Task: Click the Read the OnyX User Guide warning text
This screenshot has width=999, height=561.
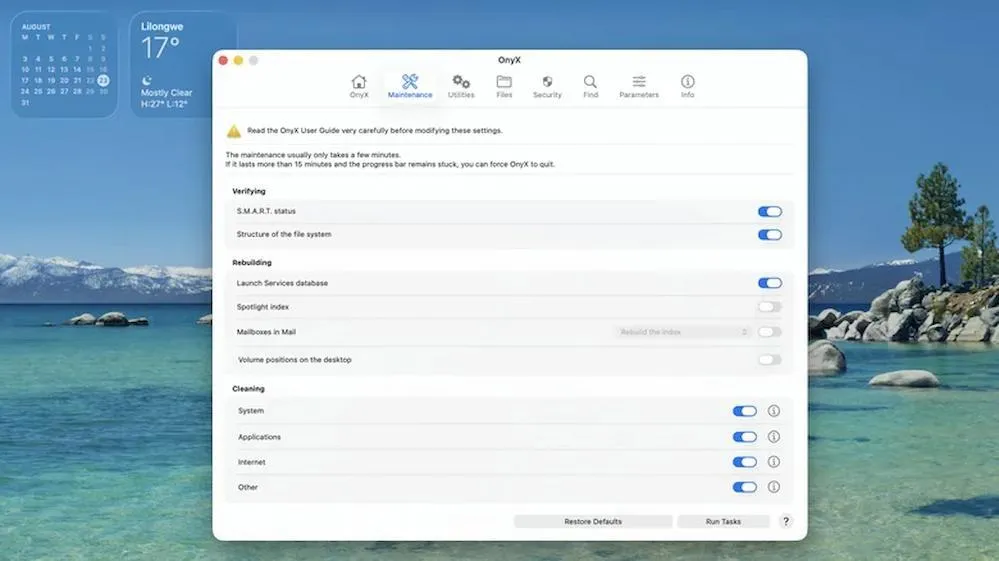Action: (x=375, y=131)
